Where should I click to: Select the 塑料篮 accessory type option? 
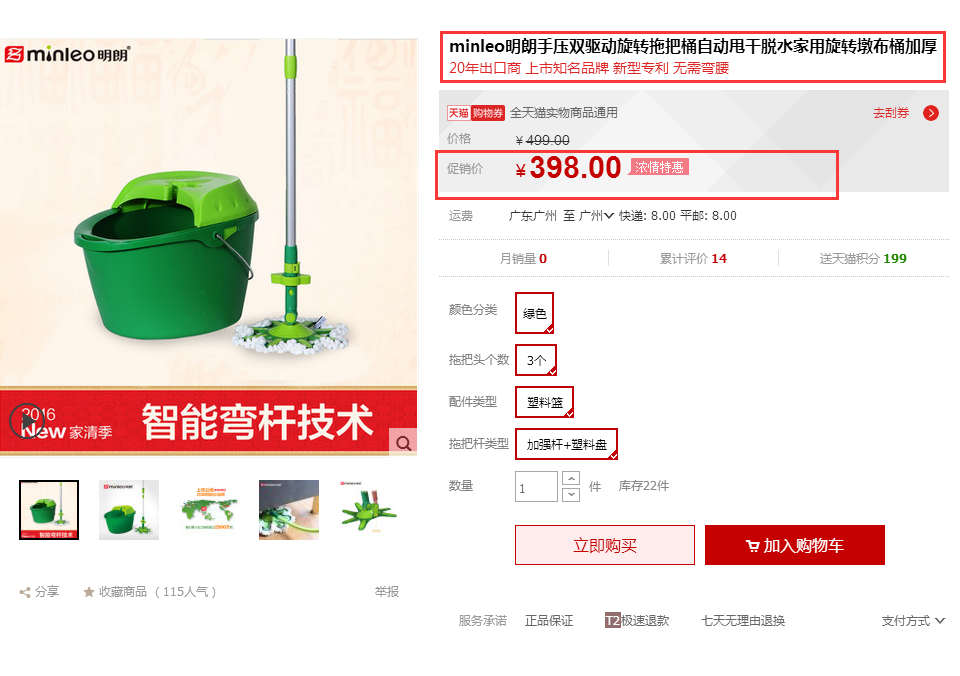pos(544,402)
